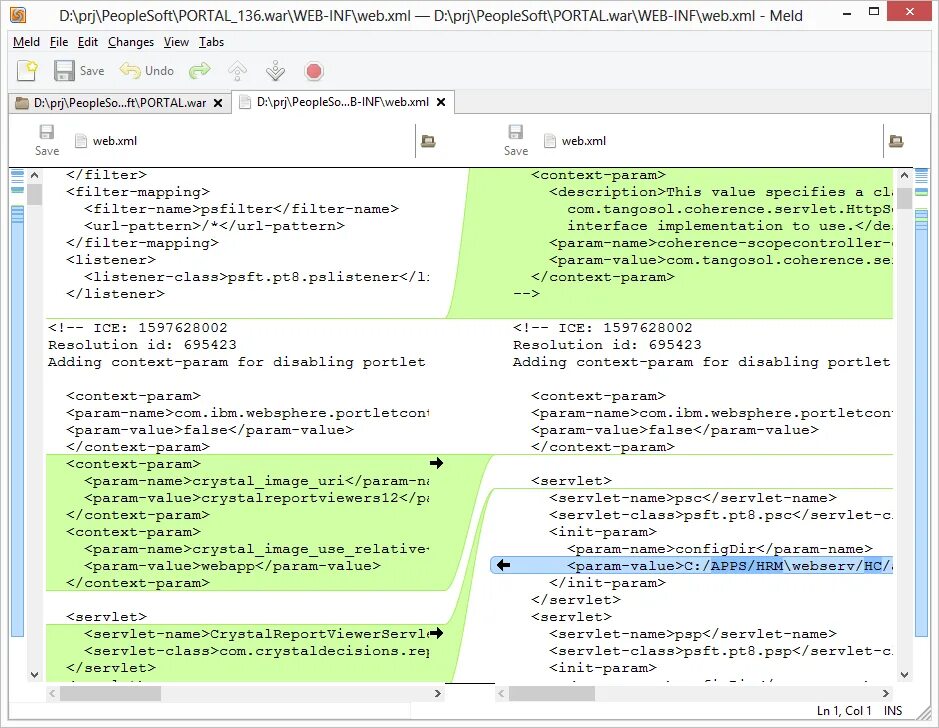Screen dimensions: 939x728
Task: Click the upward merge-all chevron icon
Action: point(236,70)
